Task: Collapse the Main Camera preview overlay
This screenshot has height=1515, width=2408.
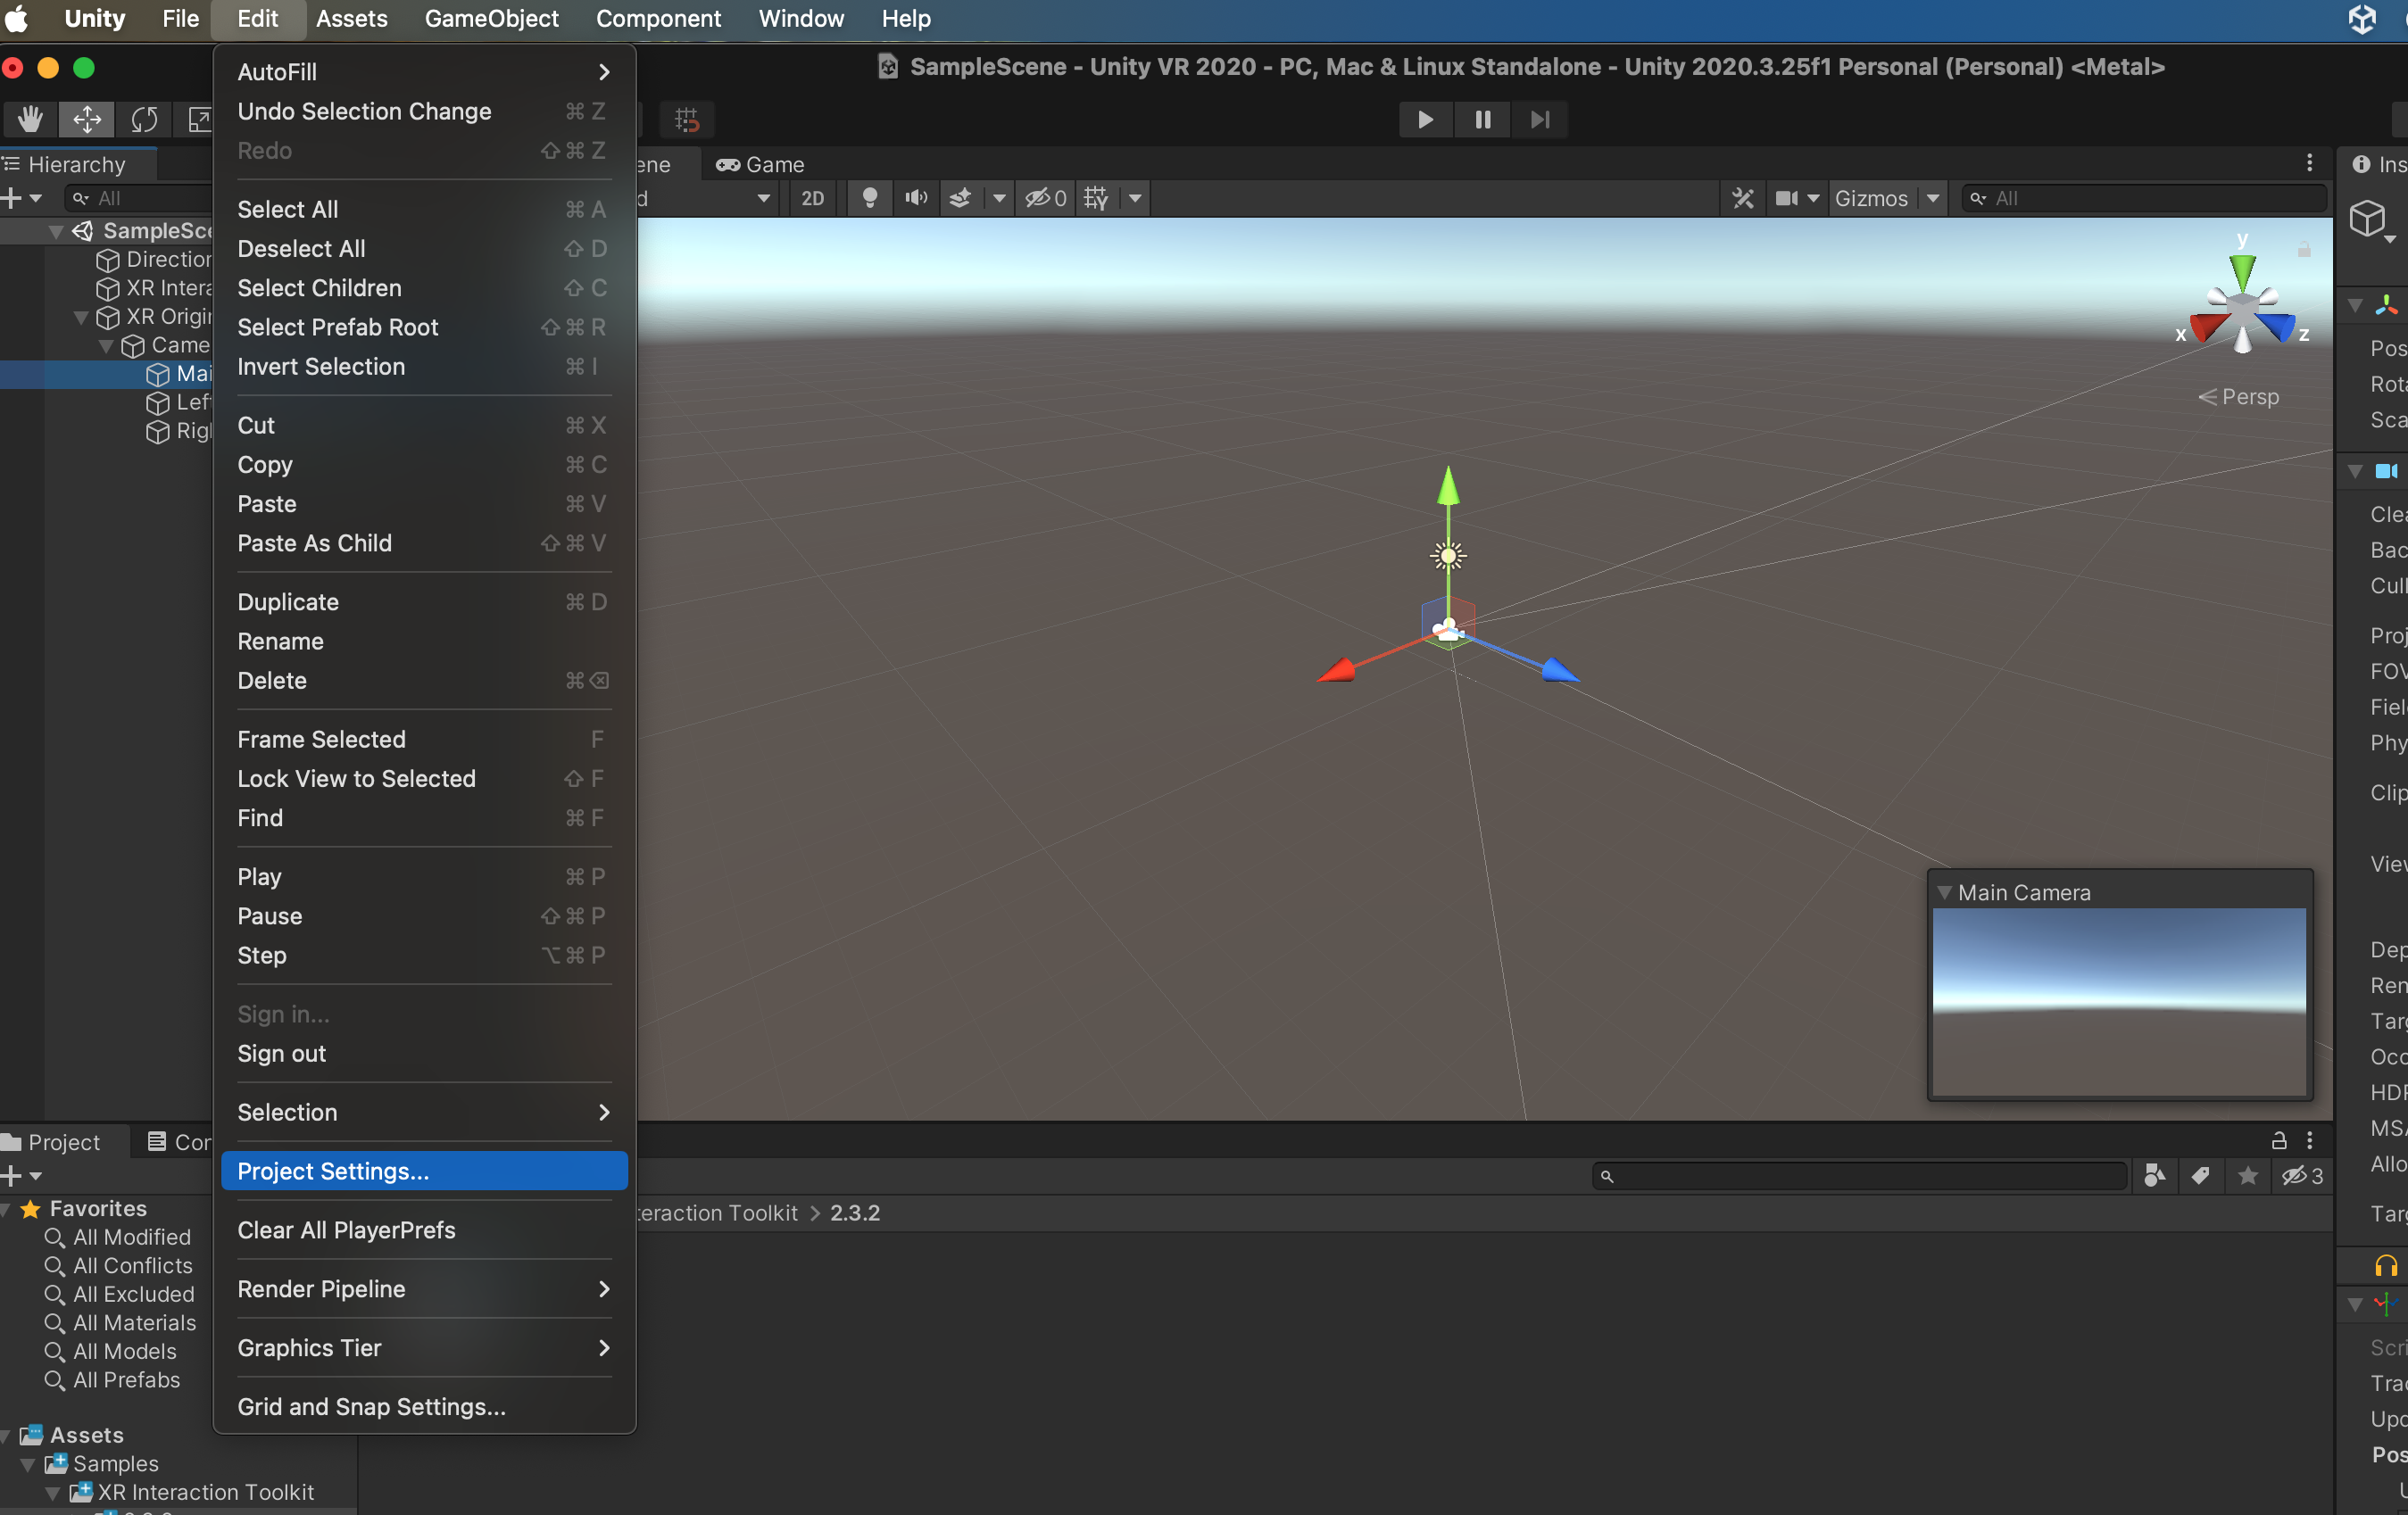Action: click(x=1944, y=892)
